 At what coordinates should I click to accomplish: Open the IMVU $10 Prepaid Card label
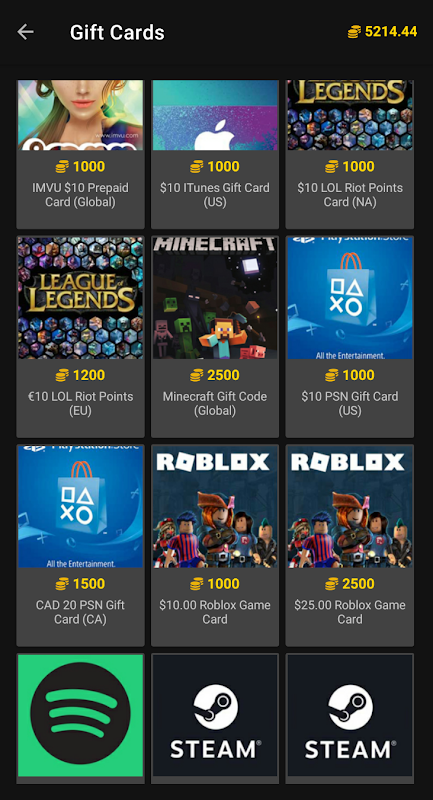(81, 195)
